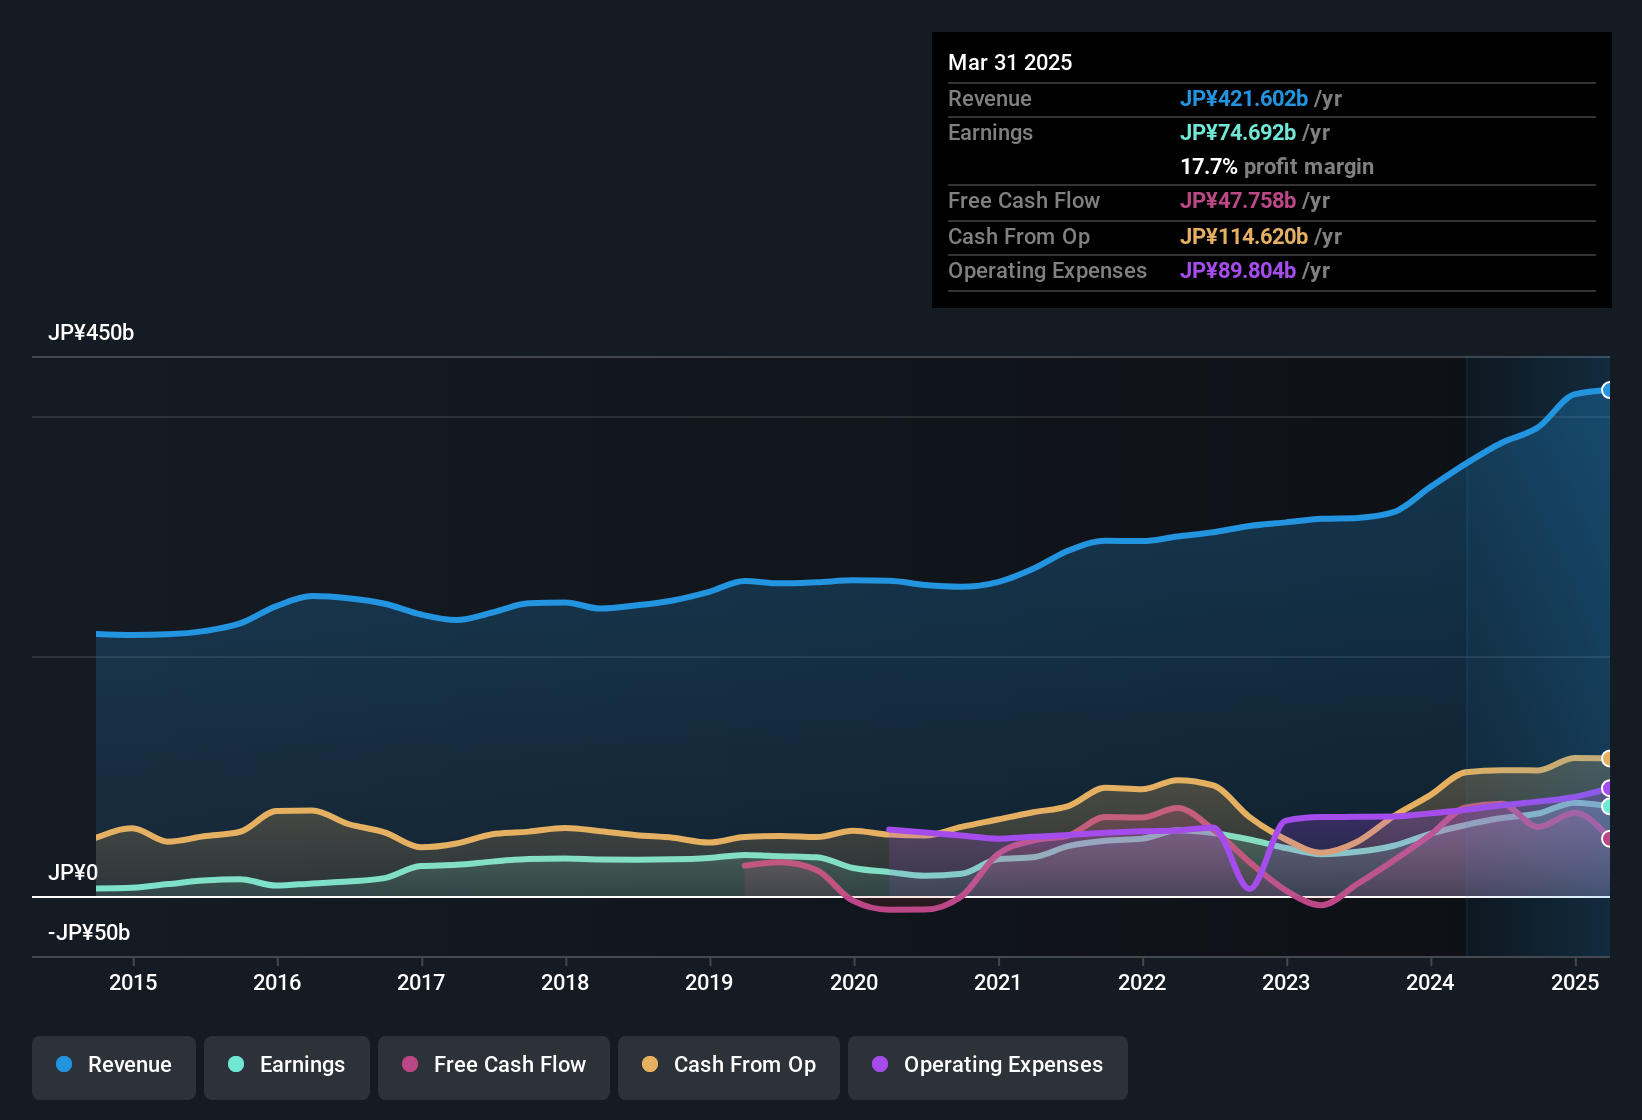Select the blue Revenue legend dot
1642x1120 pixels.
[63, 1065]
